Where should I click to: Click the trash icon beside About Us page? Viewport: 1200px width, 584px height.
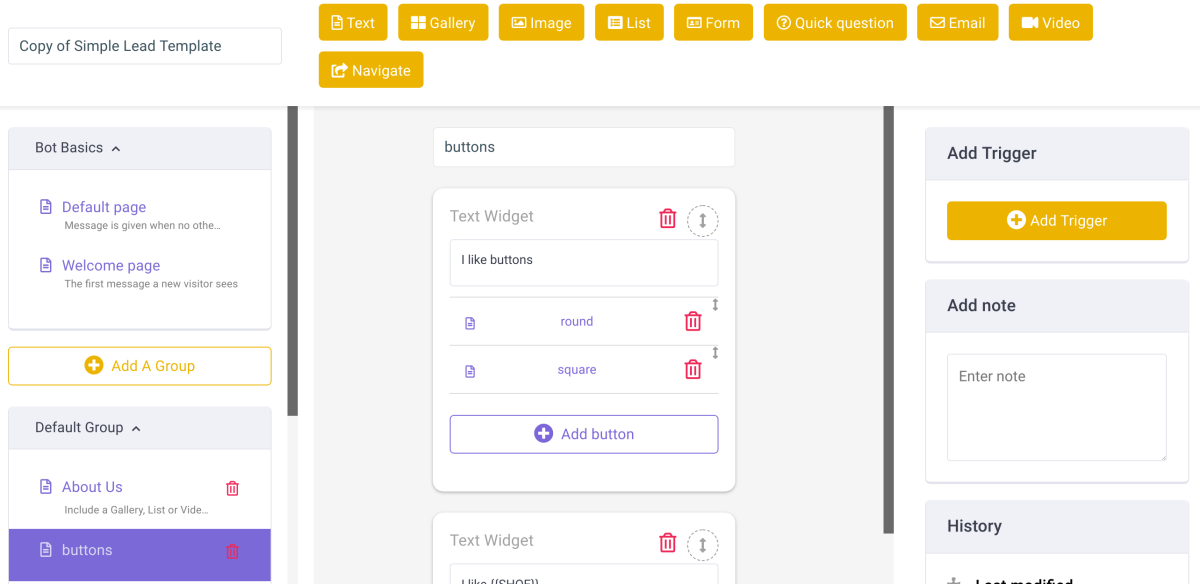(233, 489)
